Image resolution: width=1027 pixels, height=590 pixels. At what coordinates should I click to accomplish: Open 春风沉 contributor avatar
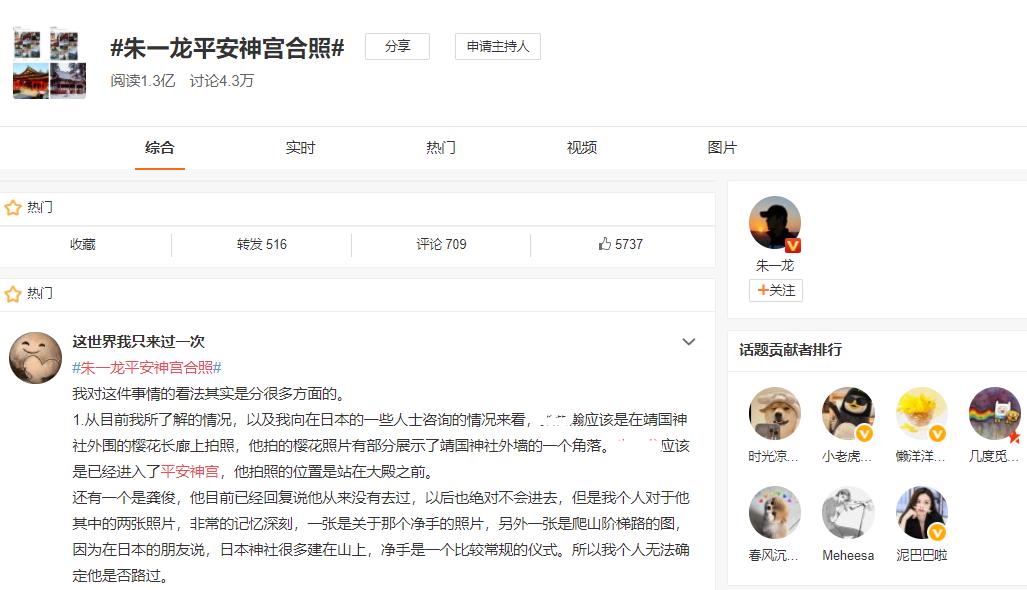pyautogui.click(x=775, y=513)
